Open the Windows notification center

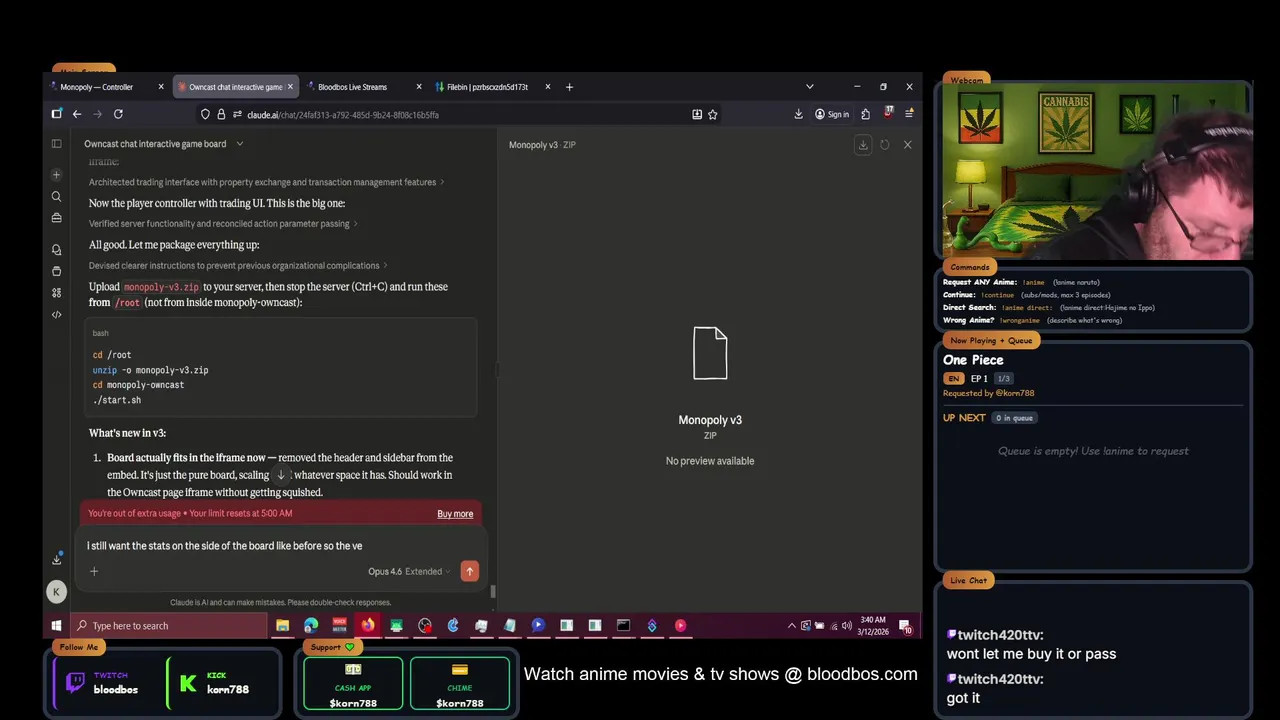click(x=906, y=627)
